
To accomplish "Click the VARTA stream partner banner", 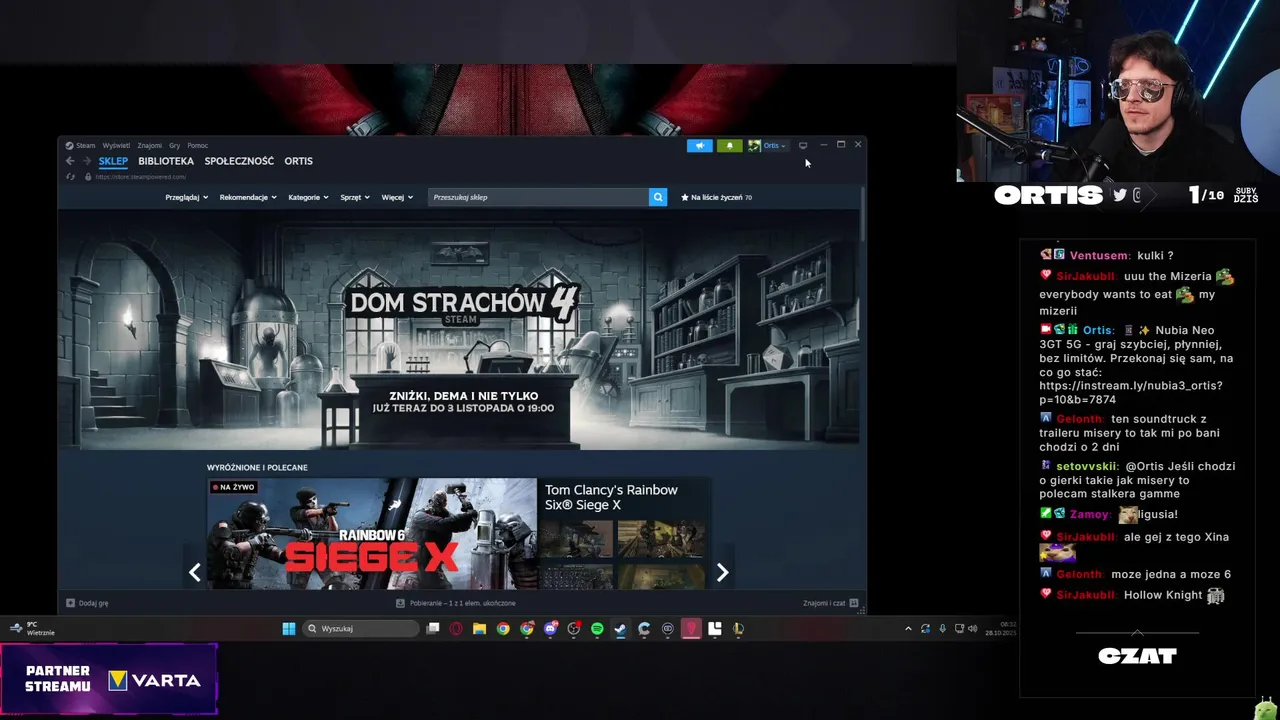I will coord(109,680).
